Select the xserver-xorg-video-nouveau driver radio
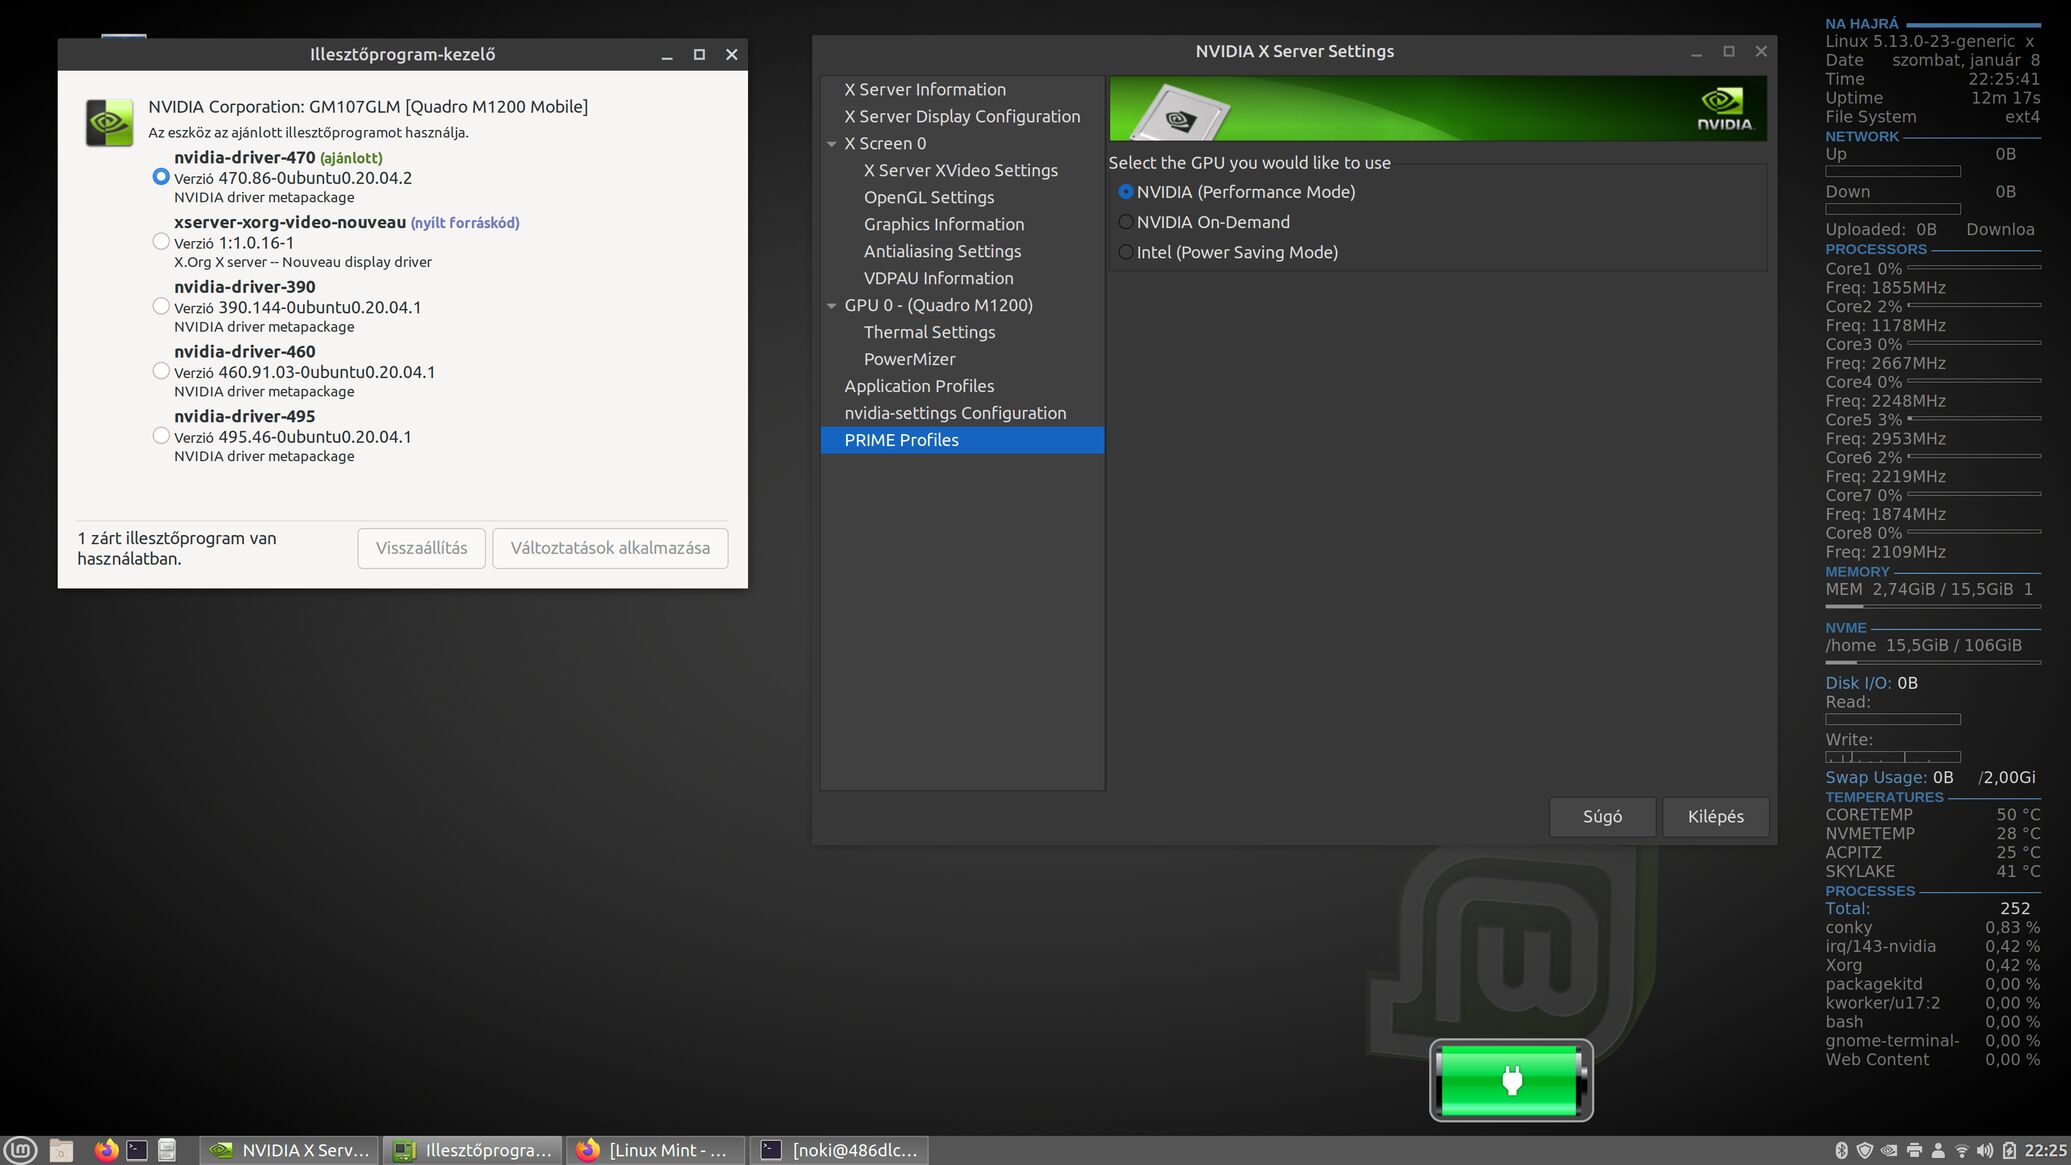2071x1165 pixels. point(161,241)
